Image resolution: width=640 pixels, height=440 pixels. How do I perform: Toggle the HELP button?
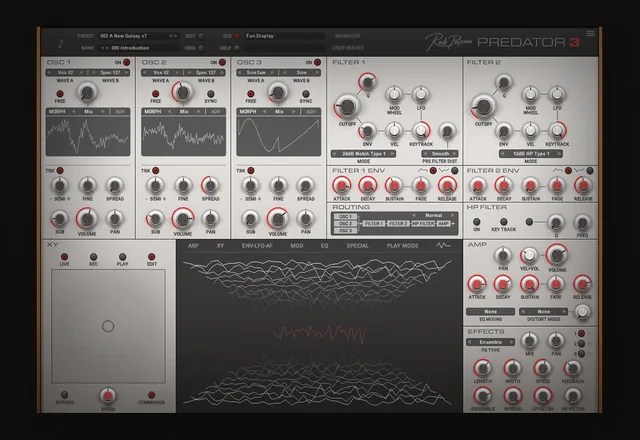tap(237, 48)
